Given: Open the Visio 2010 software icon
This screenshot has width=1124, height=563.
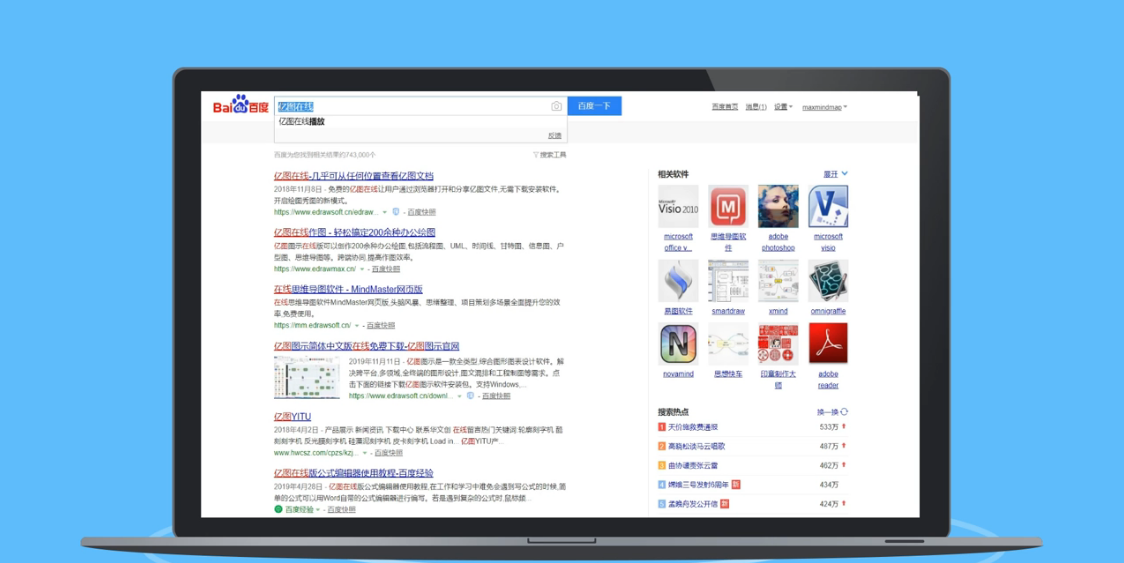Looking at the screenshot, I should 678,207.
